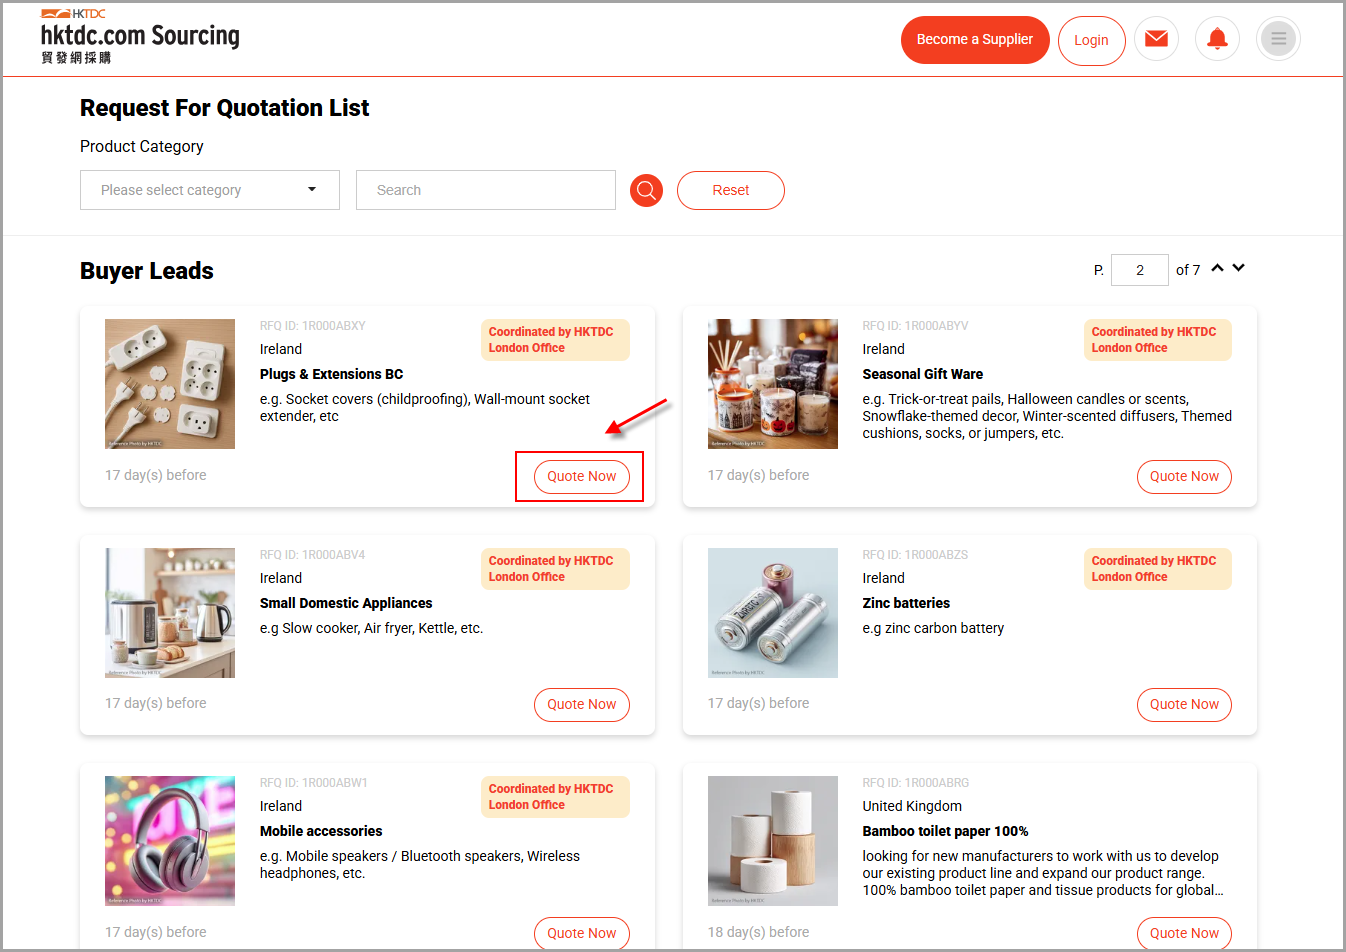This screenshot has width=1346, height=952.
Task: Click RFQ ID 1R000ABV4 text
Action: [313, 555]
